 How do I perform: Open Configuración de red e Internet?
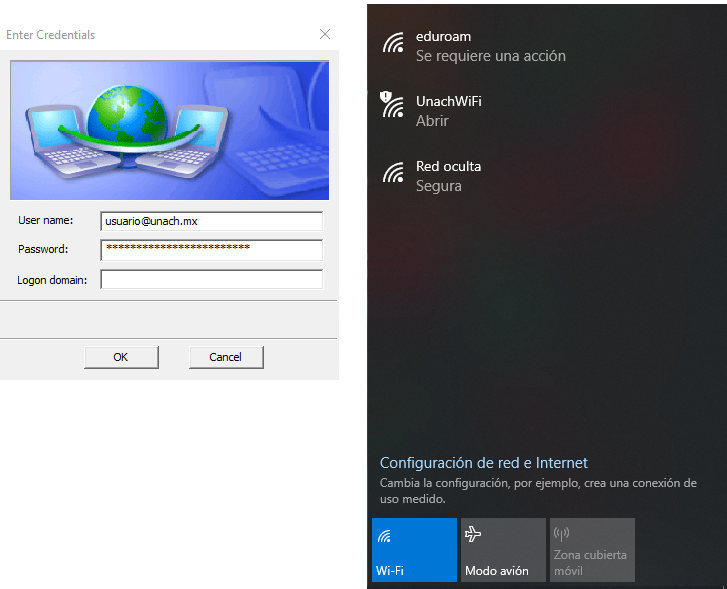[x=484, y=463]
